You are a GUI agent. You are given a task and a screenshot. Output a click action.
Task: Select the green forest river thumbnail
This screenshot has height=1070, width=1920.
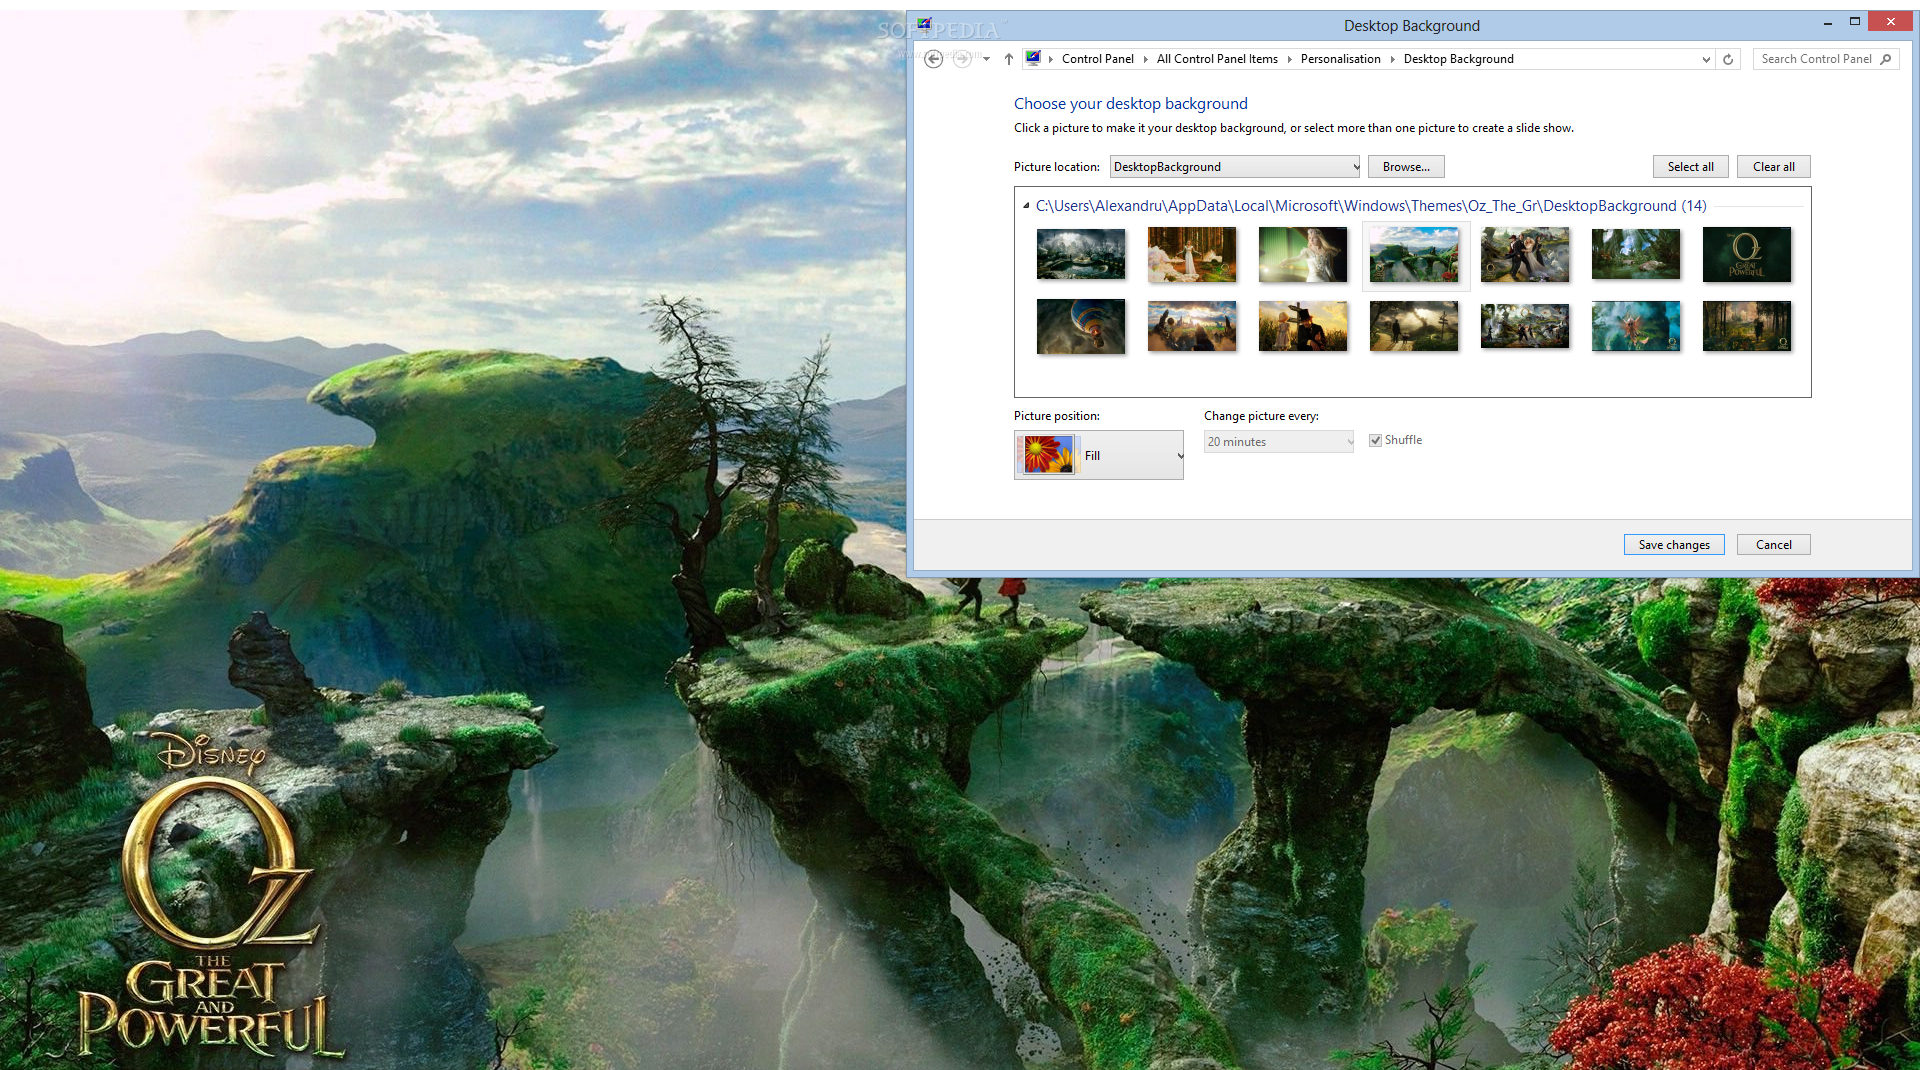(1636, 254)
